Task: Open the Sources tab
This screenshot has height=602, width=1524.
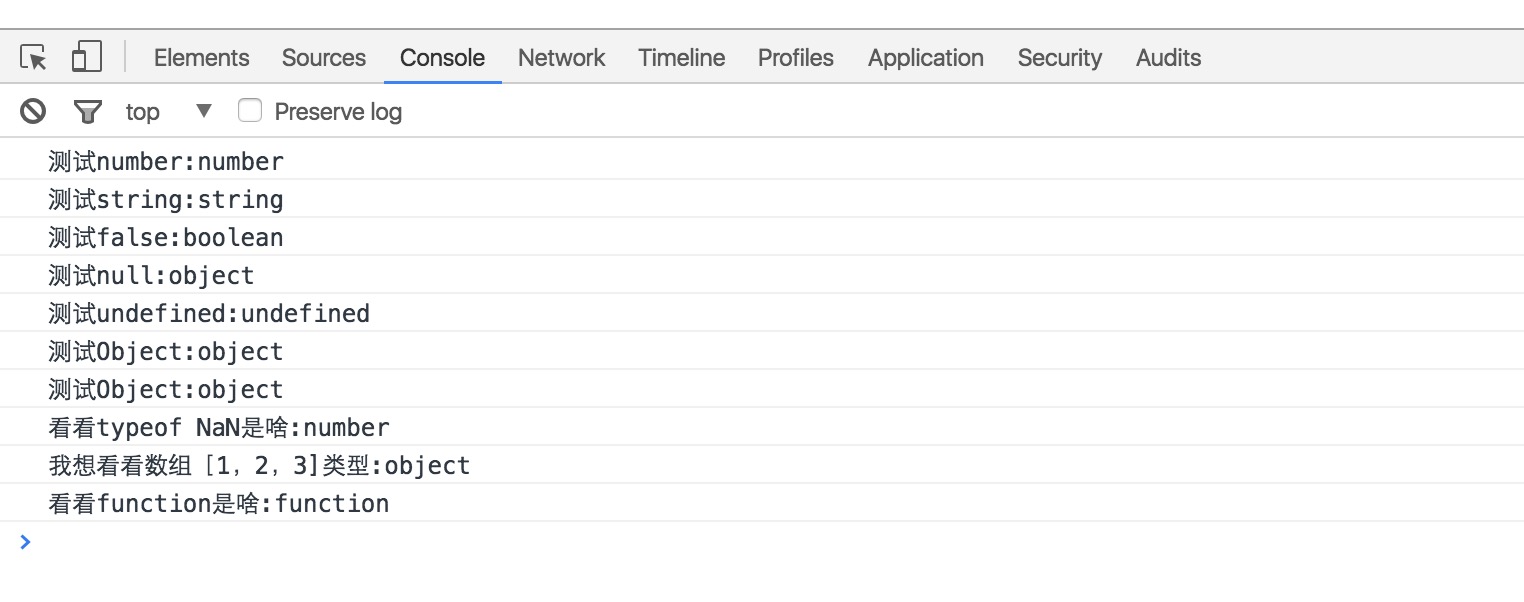Action: pos(323,58)
